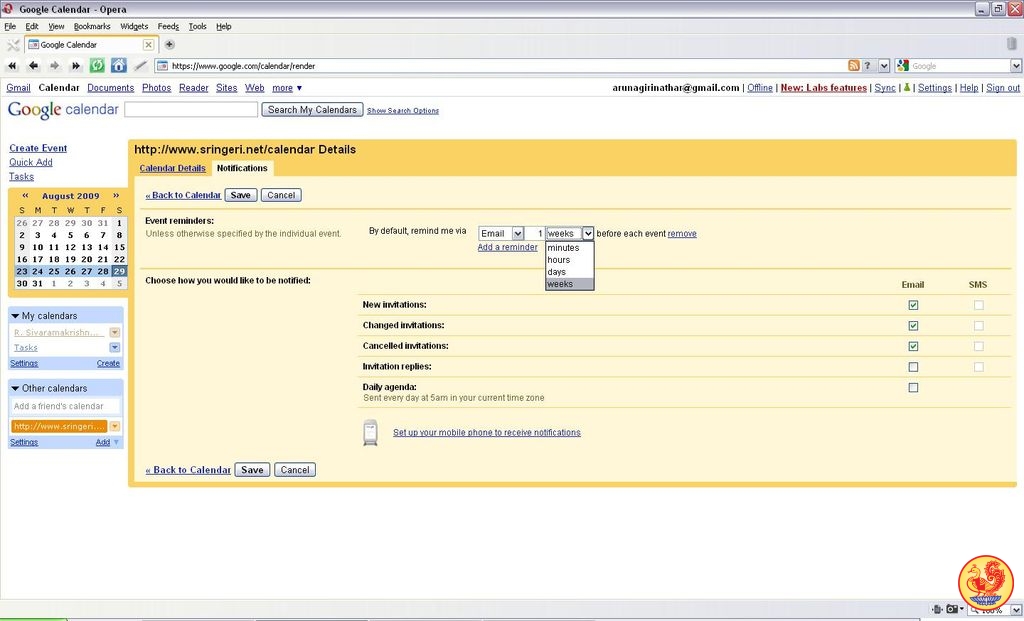The width and height of the screenshot is (1024, 621).
Task: Go back with the Back arrow
Action: tap(33, 66)
